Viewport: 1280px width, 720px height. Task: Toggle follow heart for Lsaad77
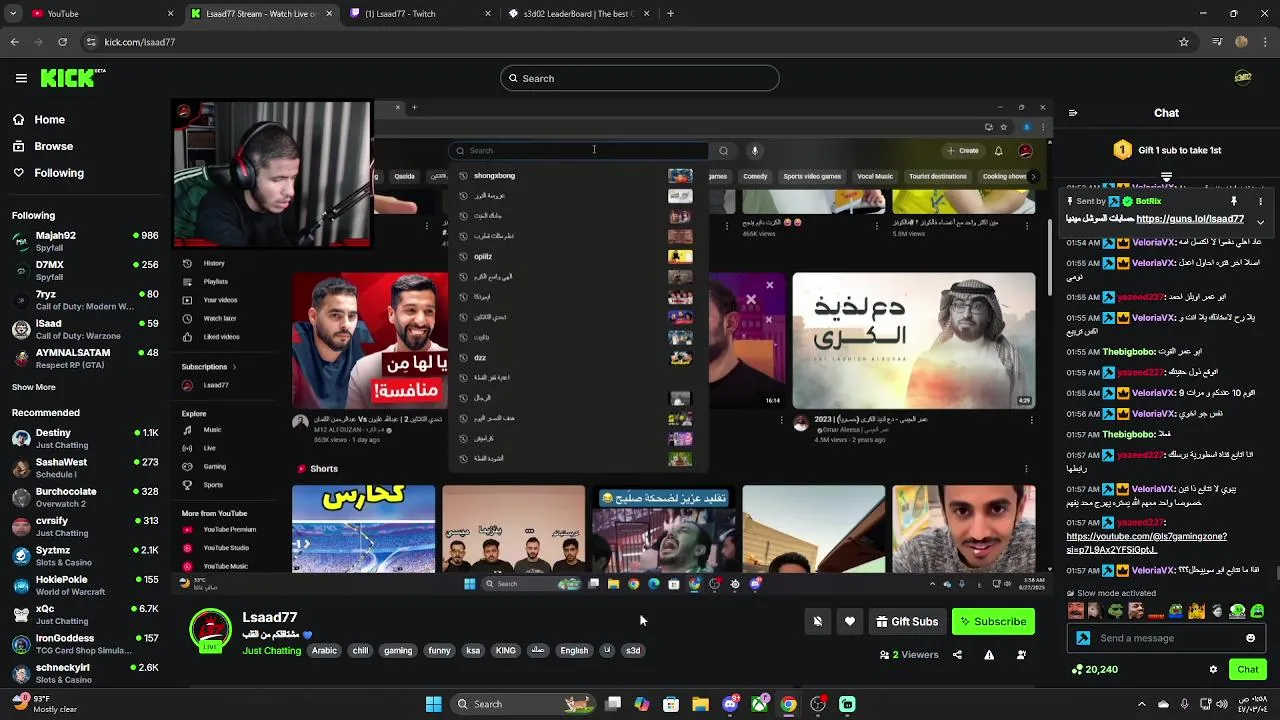(x=849, y=621)
